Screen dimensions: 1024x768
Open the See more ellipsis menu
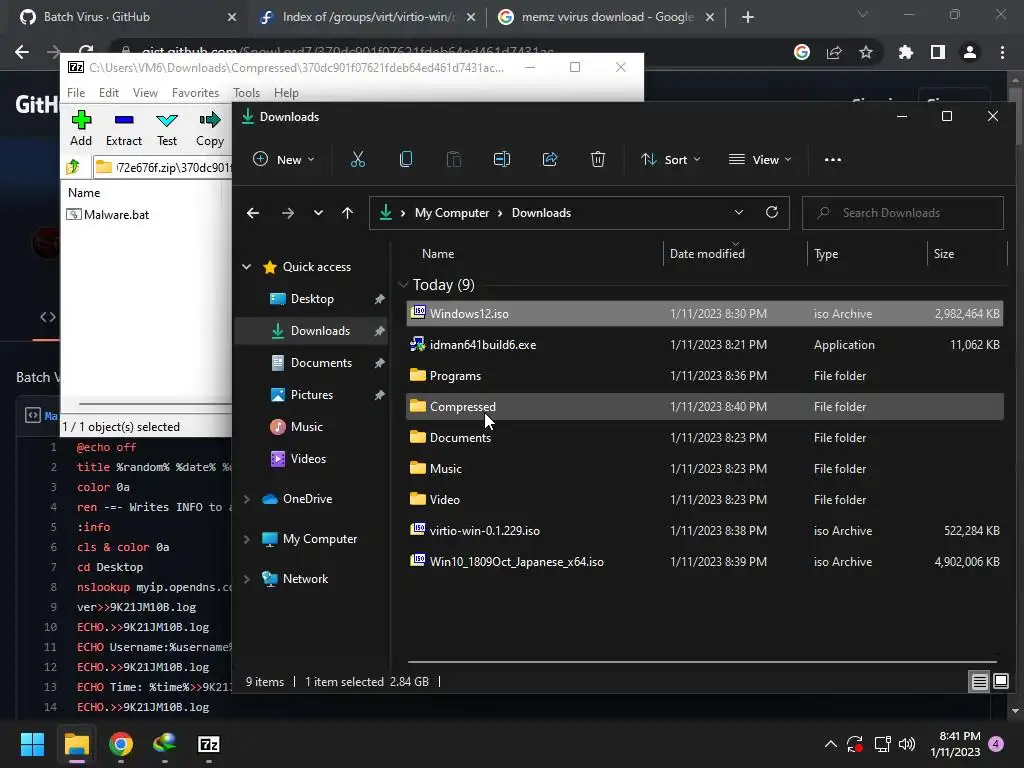pos(833,159)
